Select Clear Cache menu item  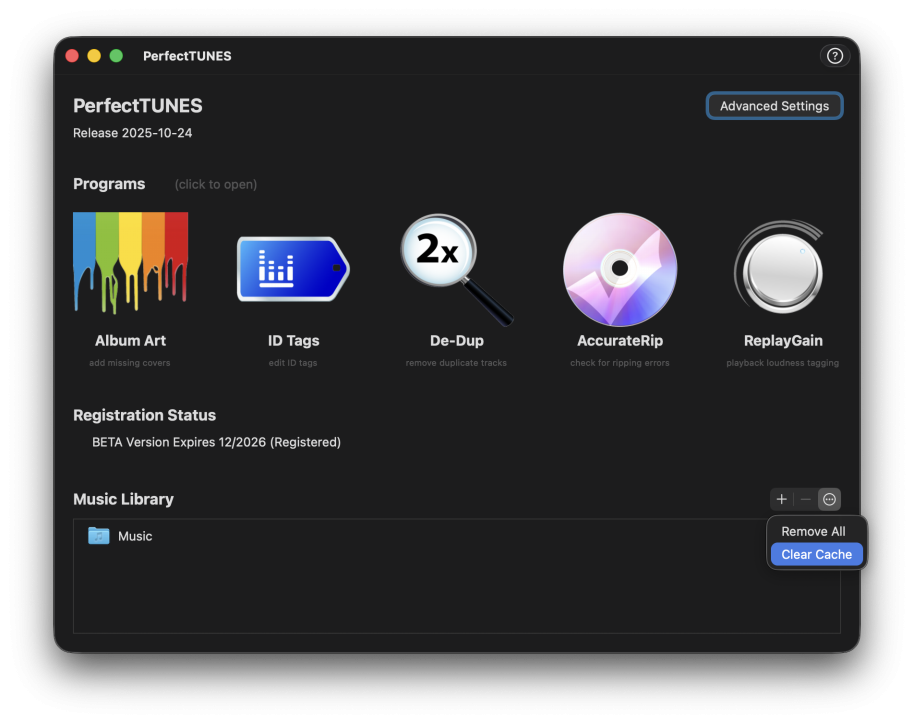(816, 554)
